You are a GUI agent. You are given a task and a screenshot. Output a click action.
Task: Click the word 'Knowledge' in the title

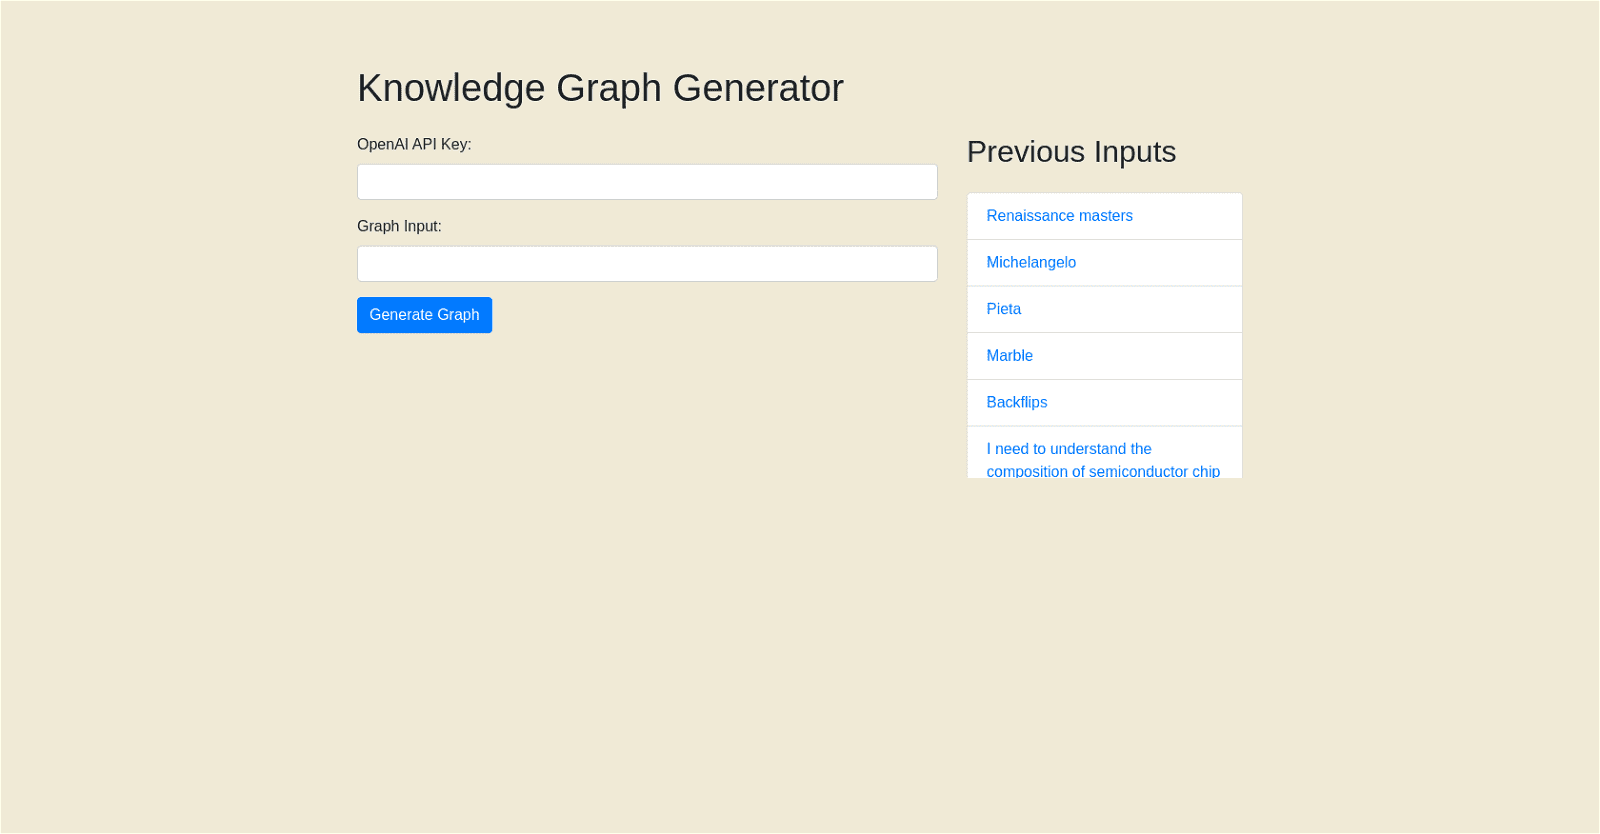click(451, 88)
